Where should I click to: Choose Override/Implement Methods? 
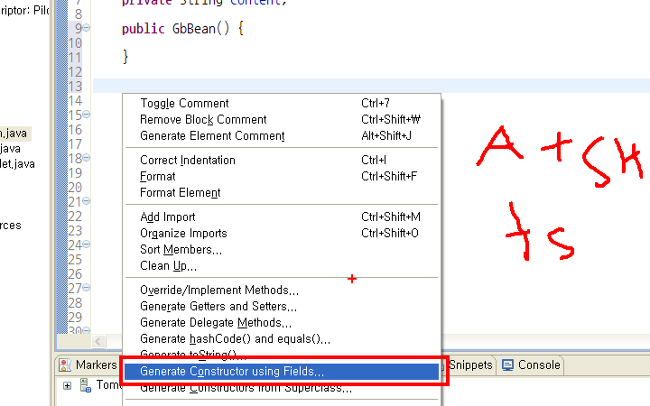click(x=282, y=290)
